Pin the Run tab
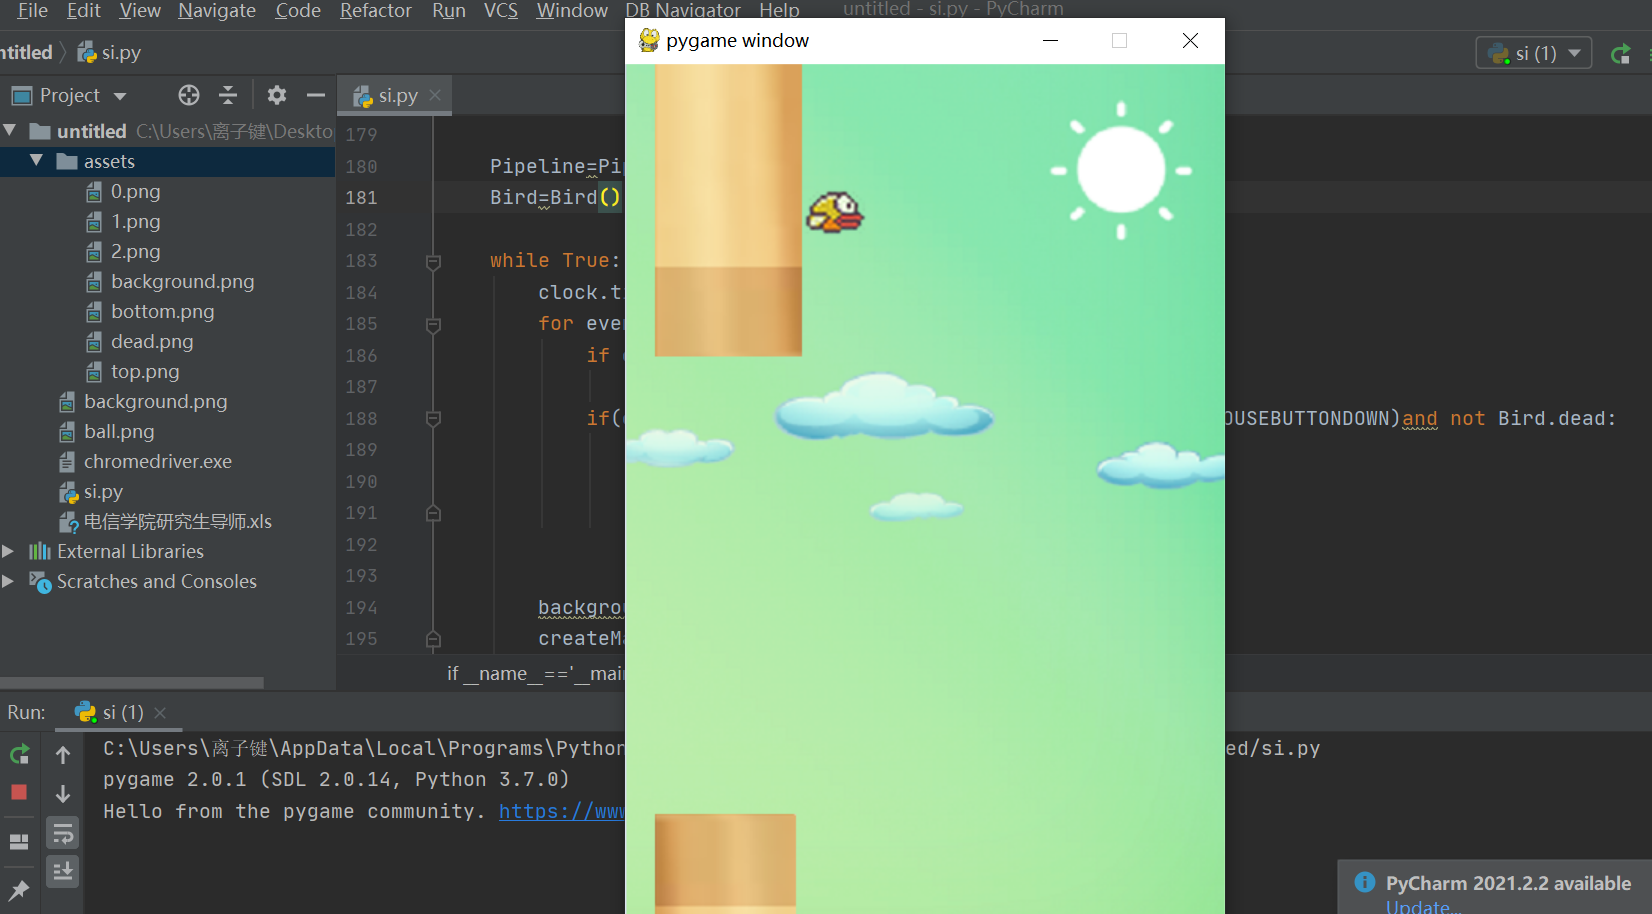This screenshot has width=1652, height=914. point(19,889)
